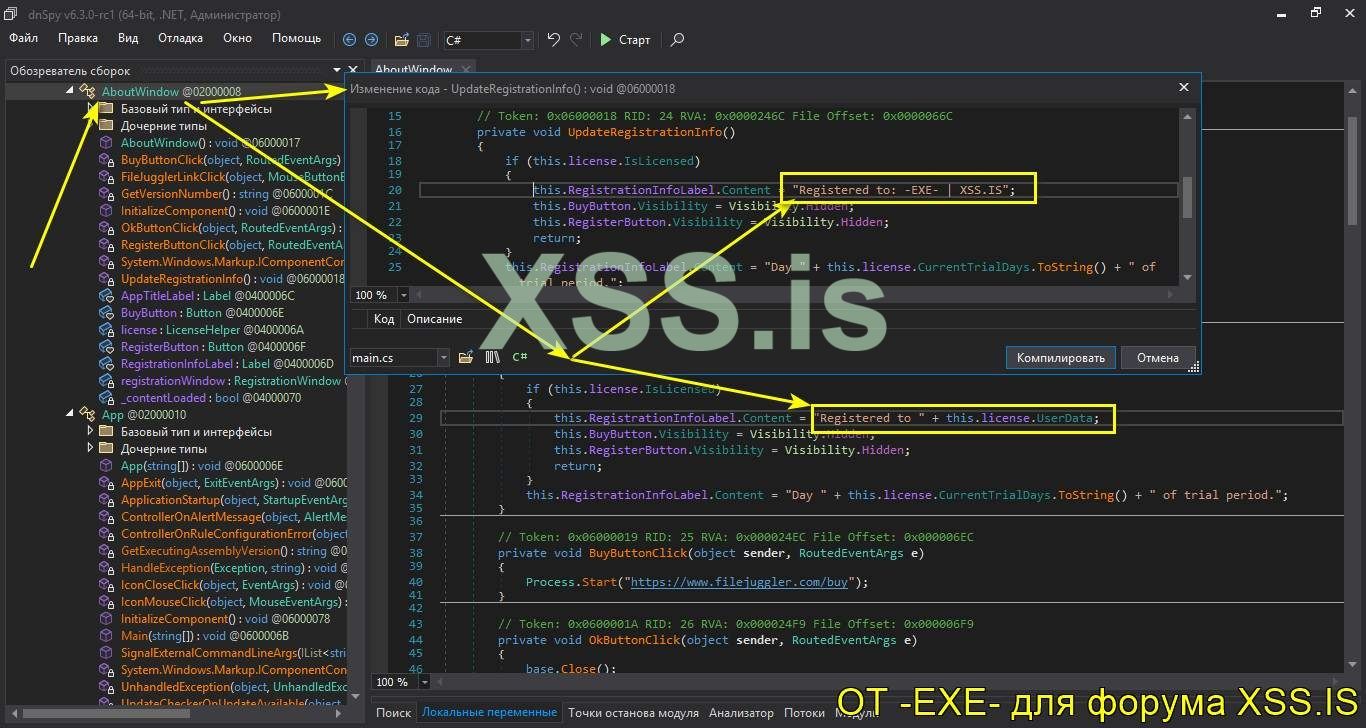1366x728 pixels.
Task: Click the Старт debug button
Action: click(625, 40)
